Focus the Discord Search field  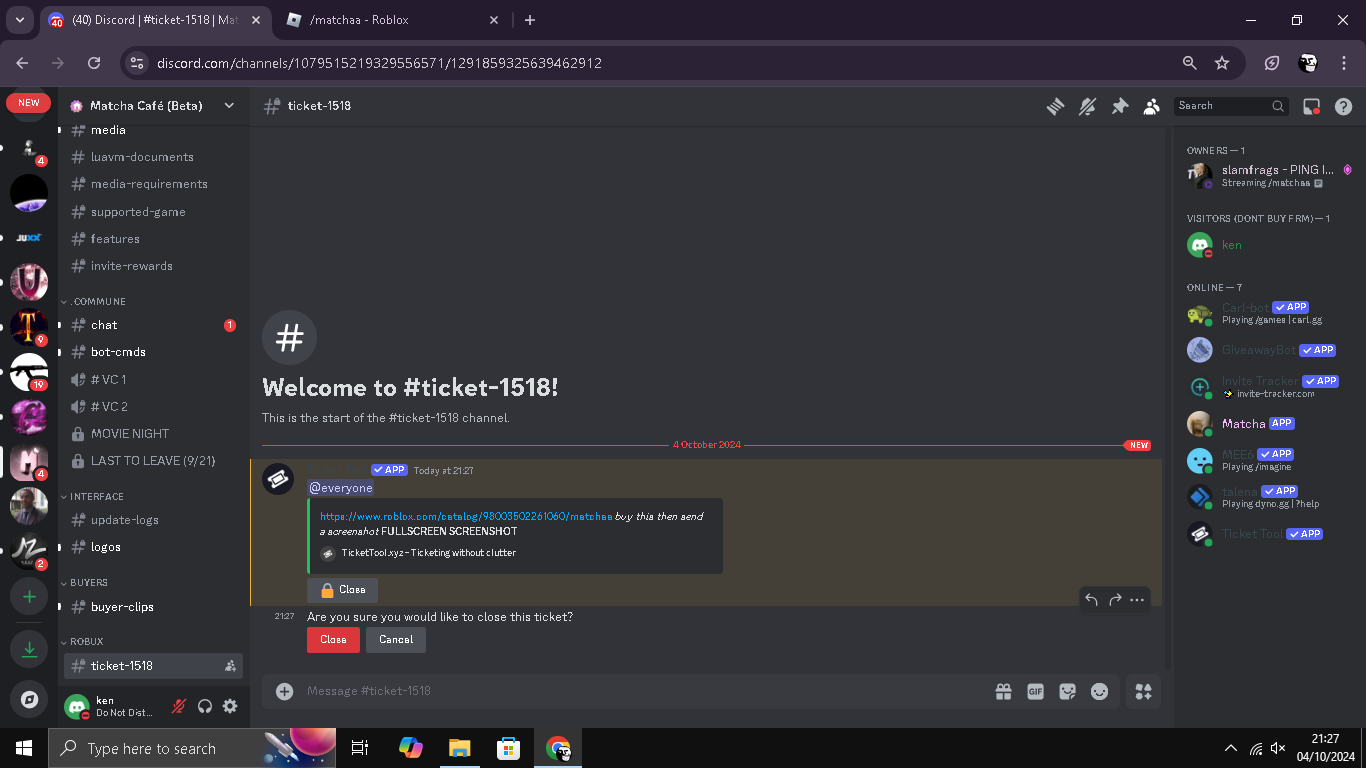click(x=1231, y=106)
